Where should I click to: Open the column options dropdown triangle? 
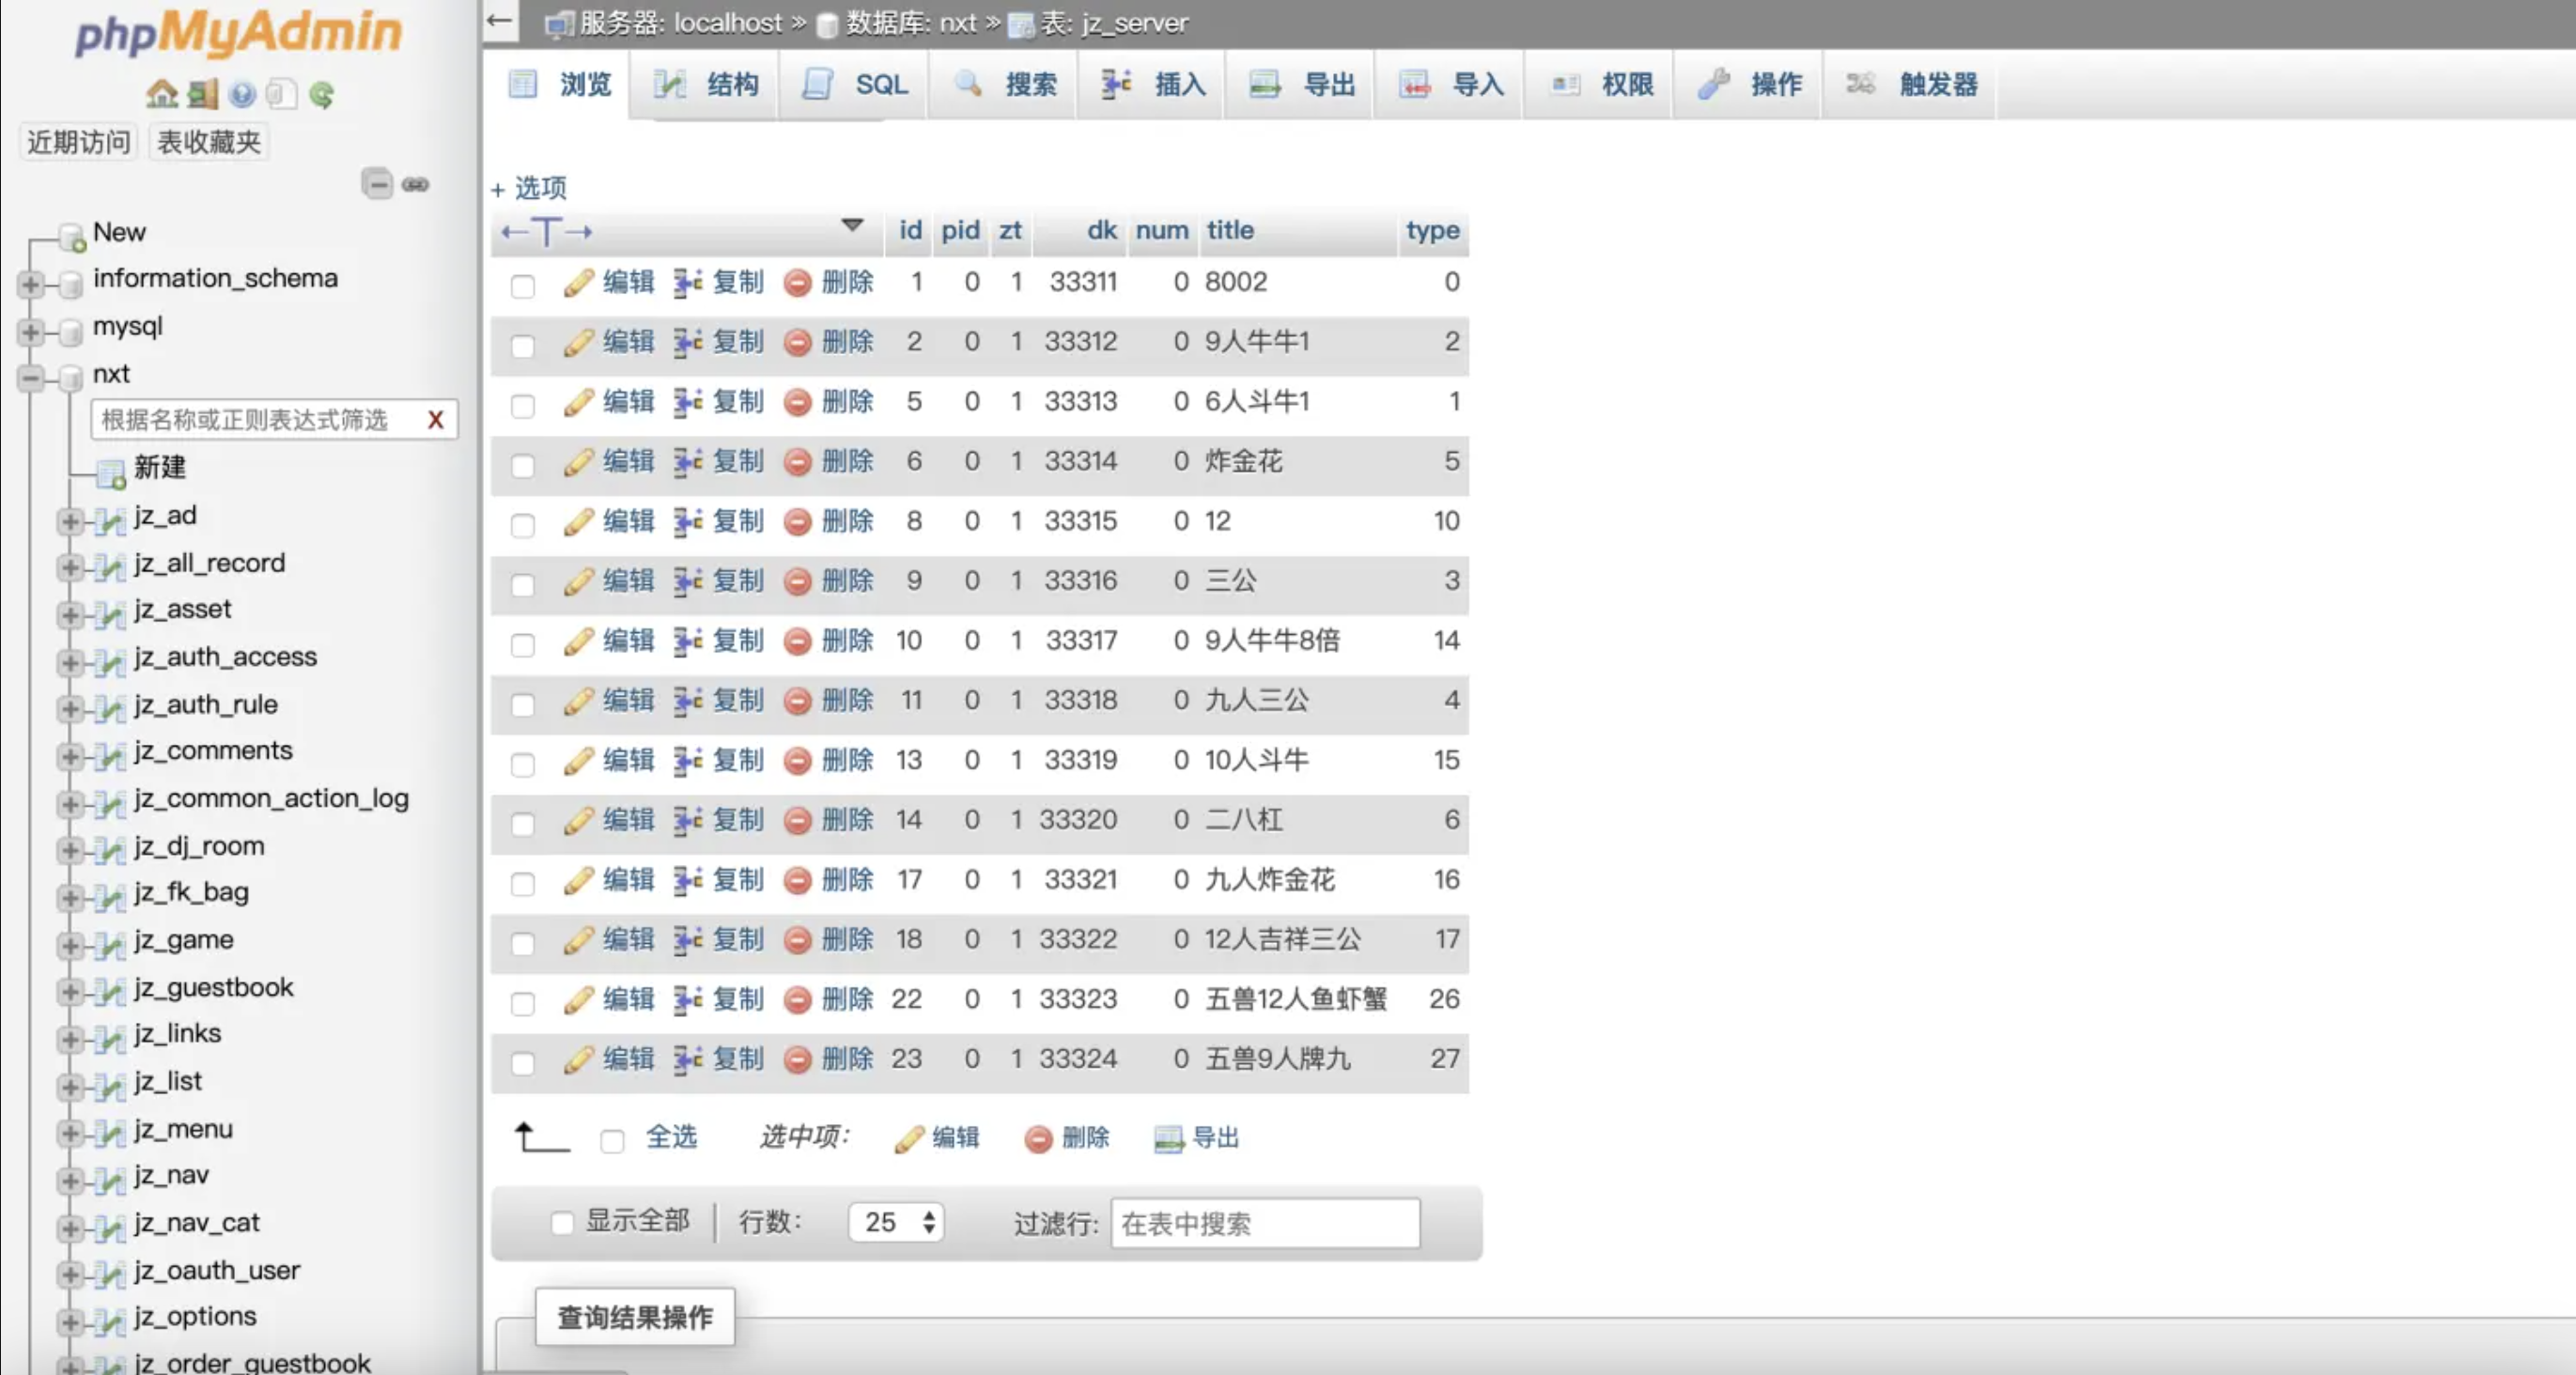[852, 225]
